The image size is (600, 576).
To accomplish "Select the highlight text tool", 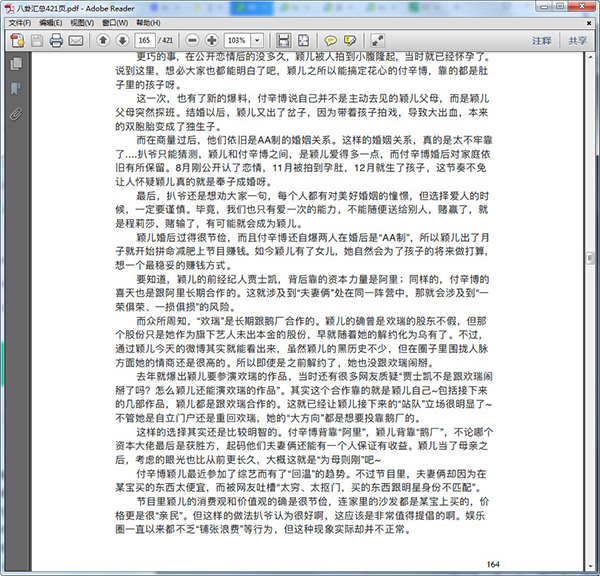I will click(x=350, y=40).
